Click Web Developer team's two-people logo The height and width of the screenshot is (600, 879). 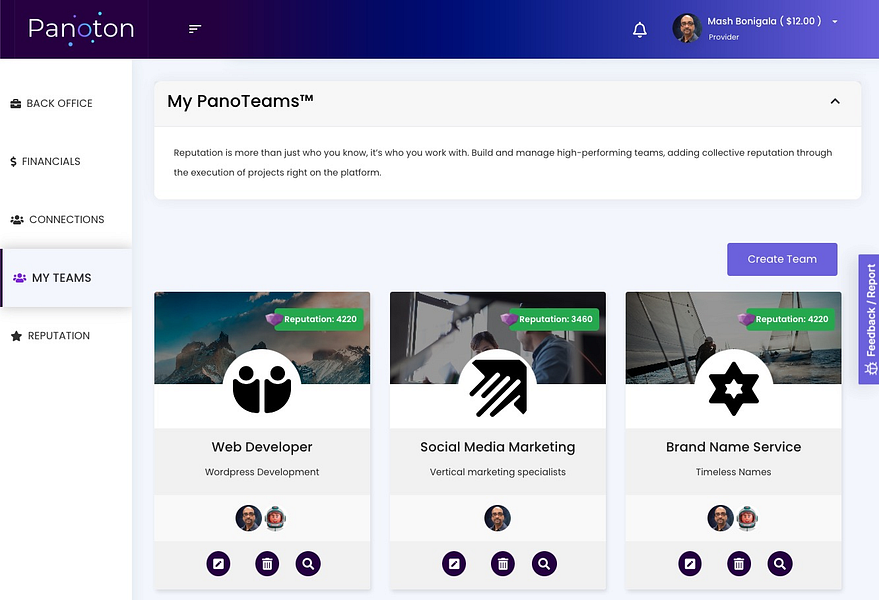(262, 388)
